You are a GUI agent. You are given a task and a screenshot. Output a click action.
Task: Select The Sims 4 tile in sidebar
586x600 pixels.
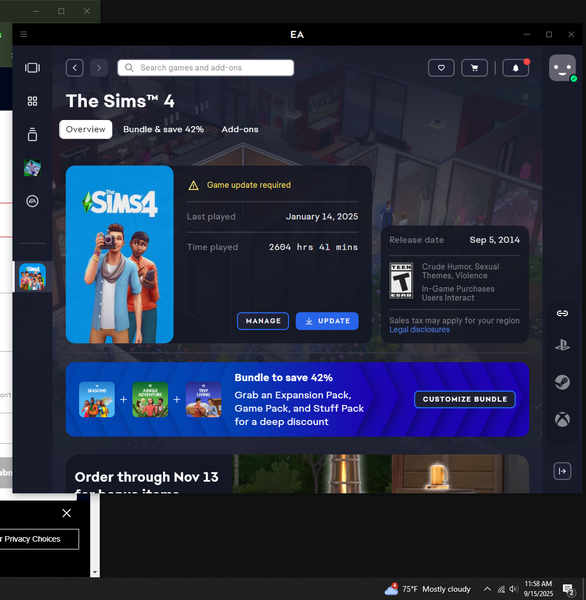click(33, 277)
